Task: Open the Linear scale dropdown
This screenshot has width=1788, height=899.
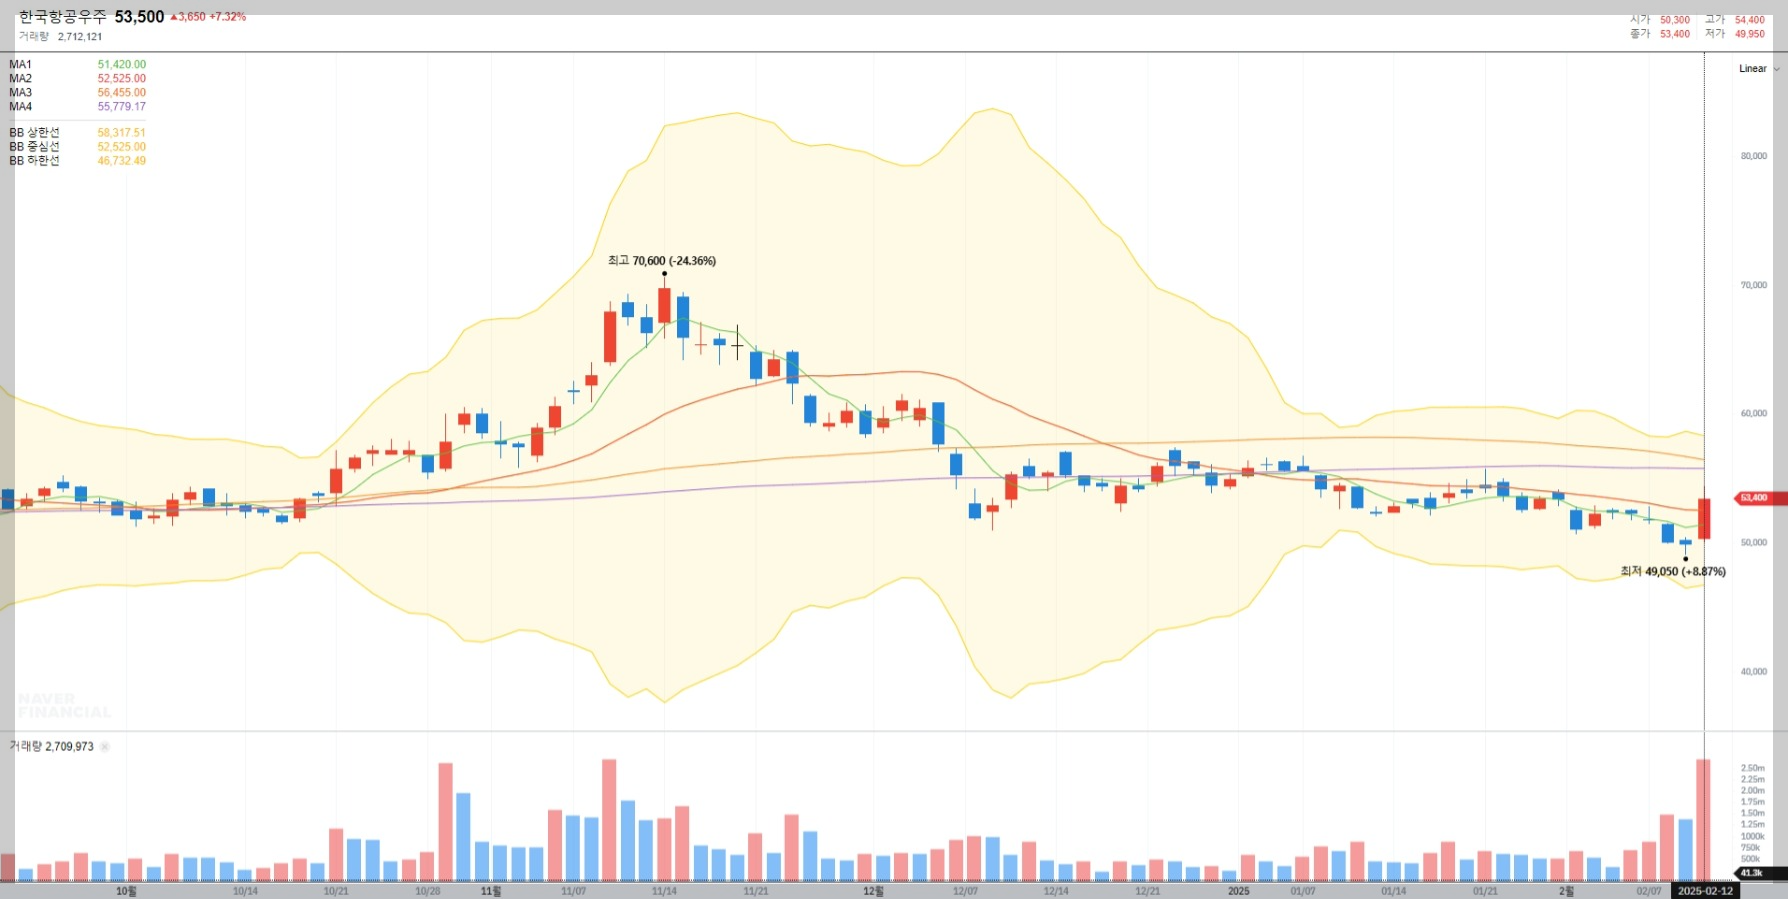Action: click(1759, 69)
